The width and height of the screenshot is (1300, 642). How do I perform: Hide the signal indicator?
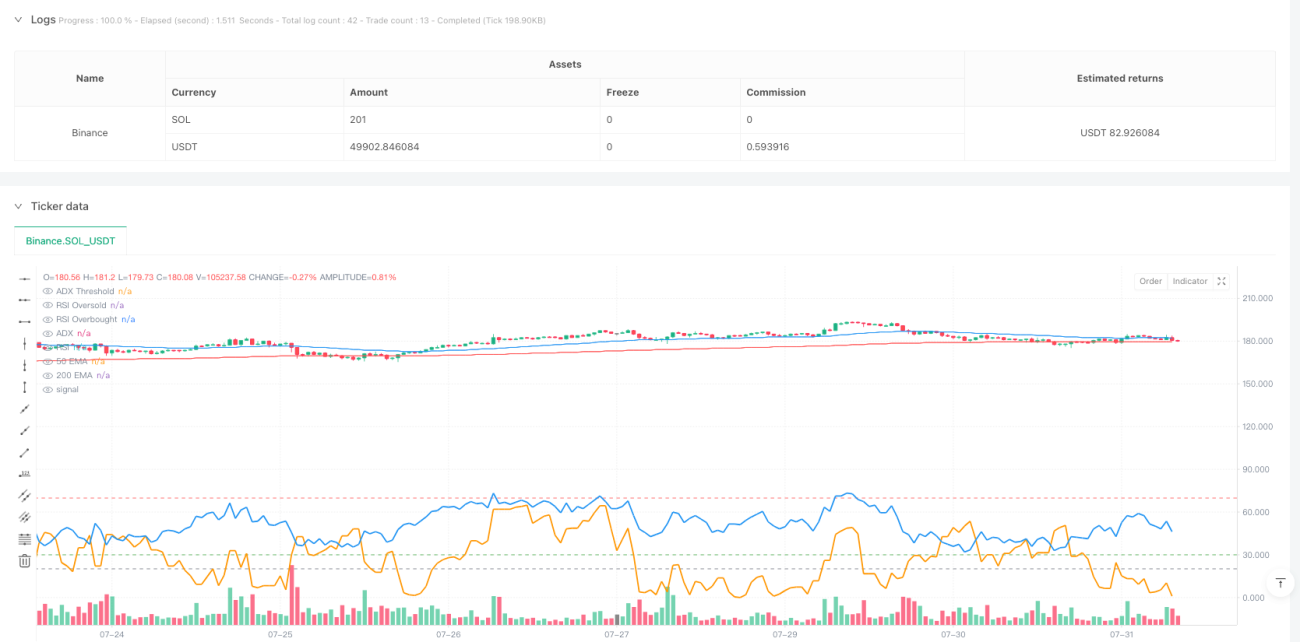(48, 389)
